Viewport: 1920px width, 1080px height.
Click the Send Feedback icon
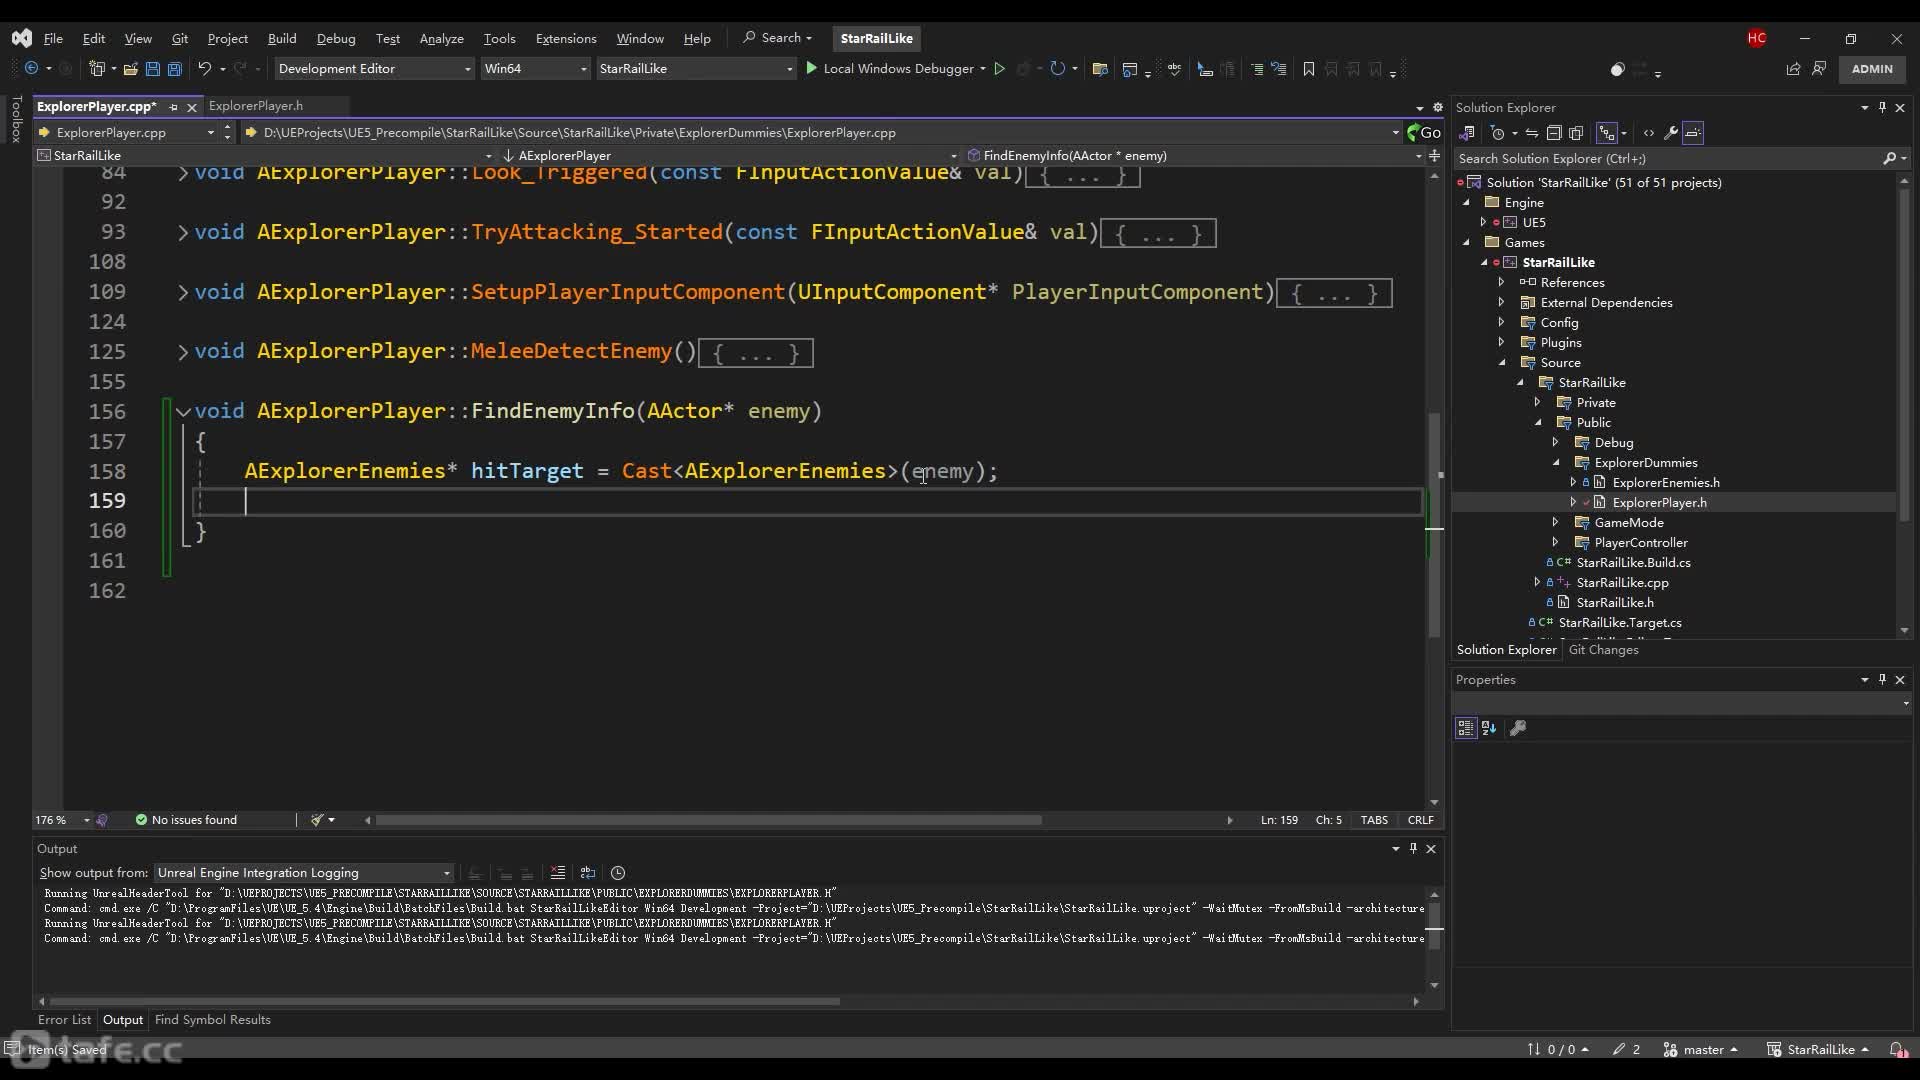(1819, 69)
